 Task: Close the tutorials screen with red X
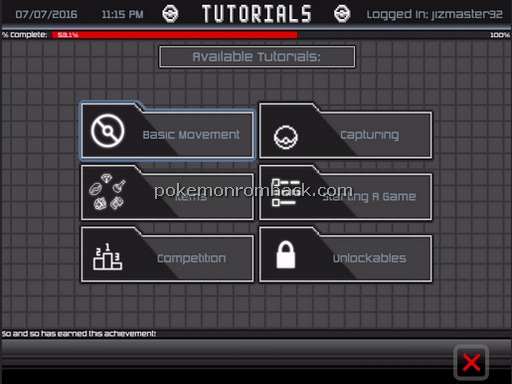(x=471, y=362)
